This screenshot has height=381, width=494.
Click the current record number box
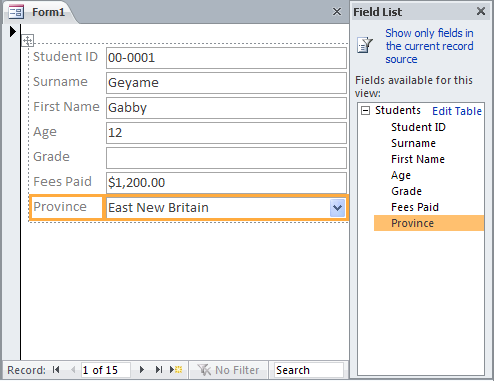tap(106, 370)
